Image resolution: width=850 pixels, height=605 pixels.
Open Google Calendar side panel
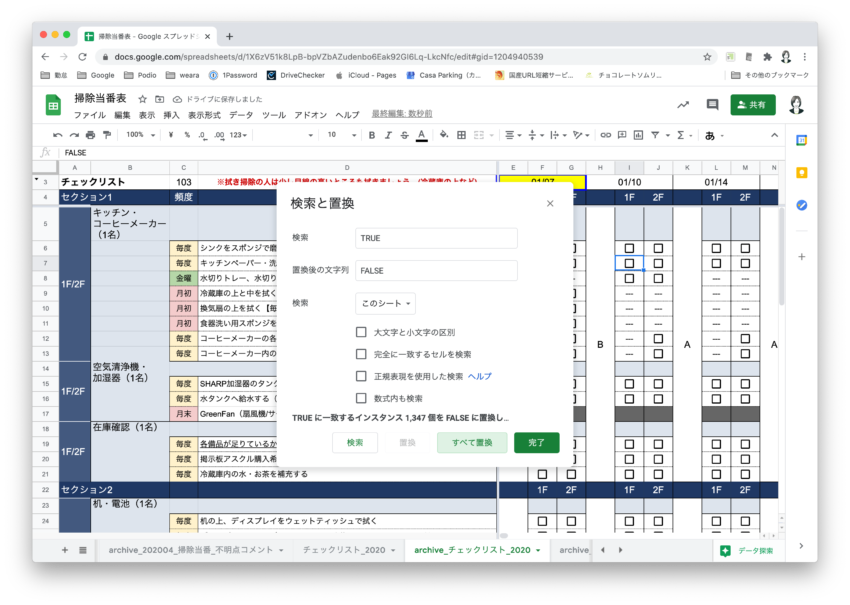[x=801, y=140]
